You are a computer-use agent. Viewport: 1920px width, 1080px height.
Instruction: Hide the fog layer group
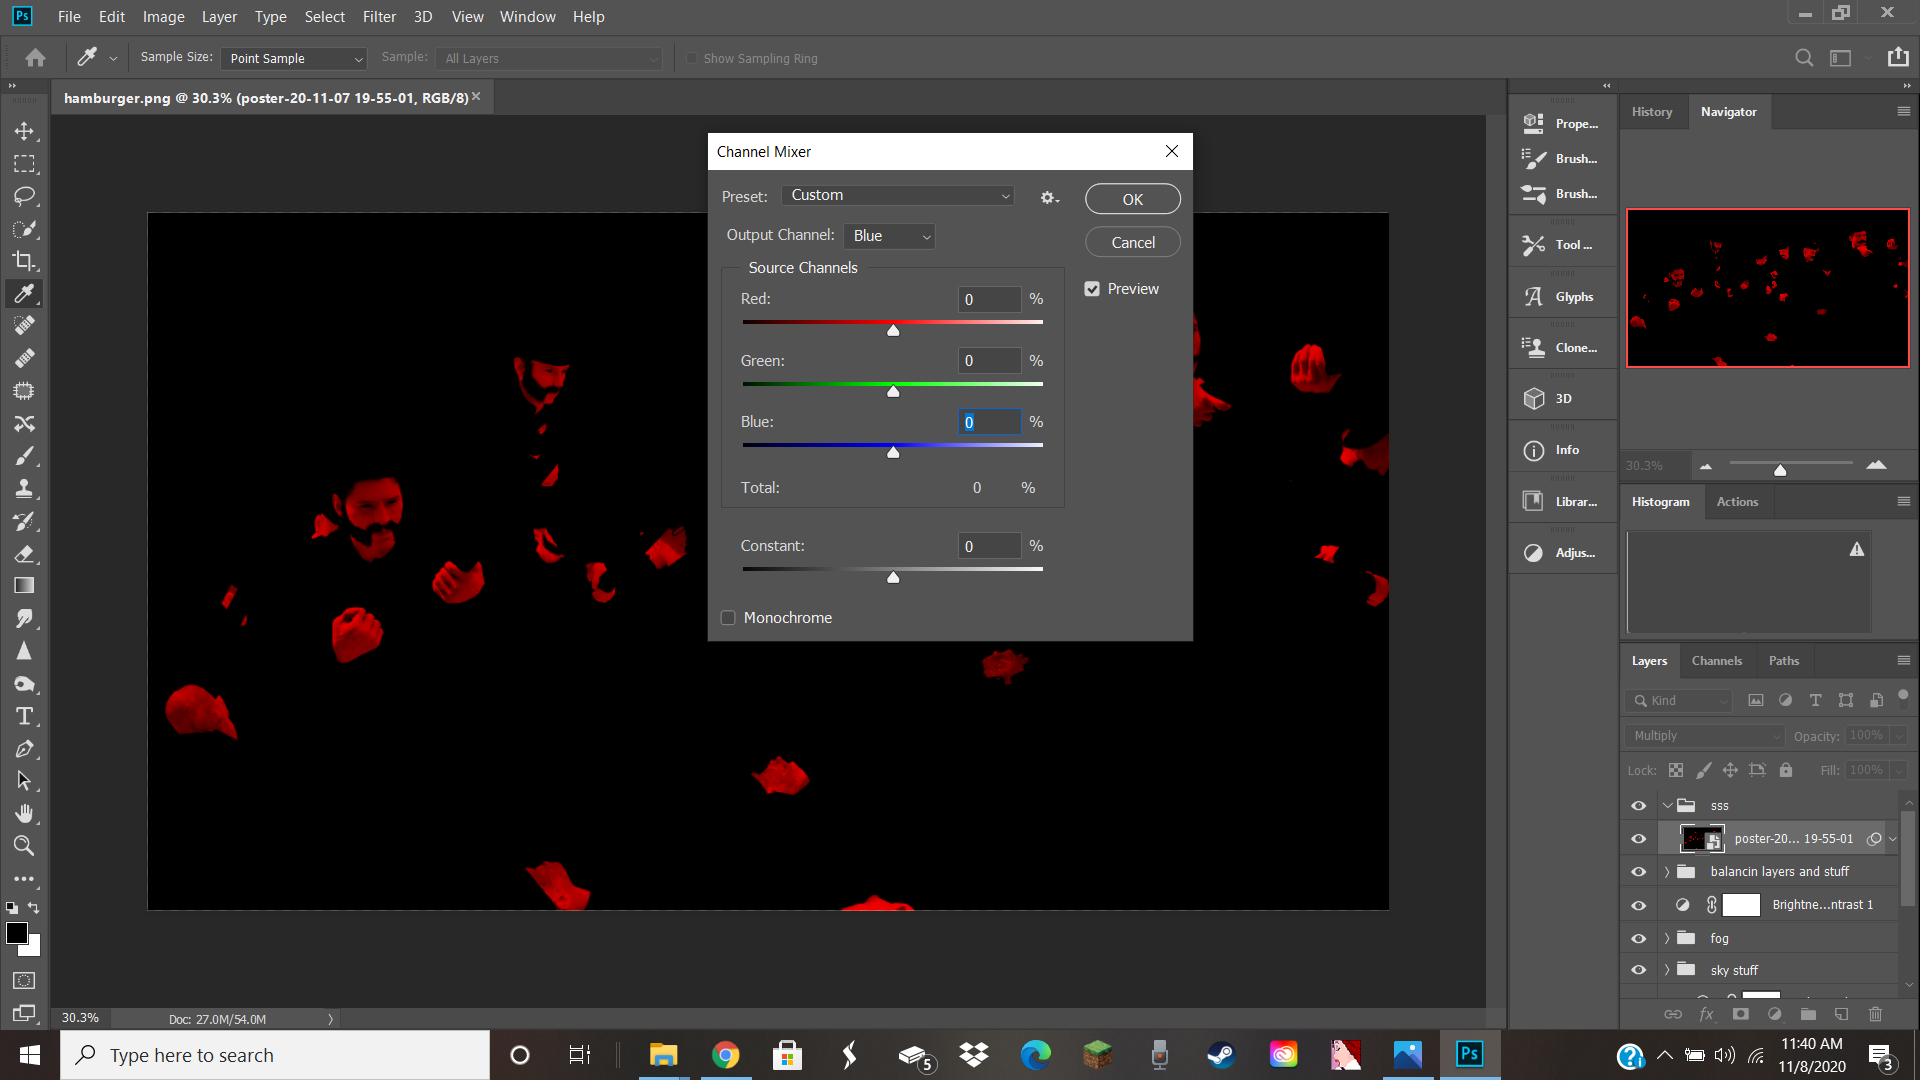pos(1638,938)
